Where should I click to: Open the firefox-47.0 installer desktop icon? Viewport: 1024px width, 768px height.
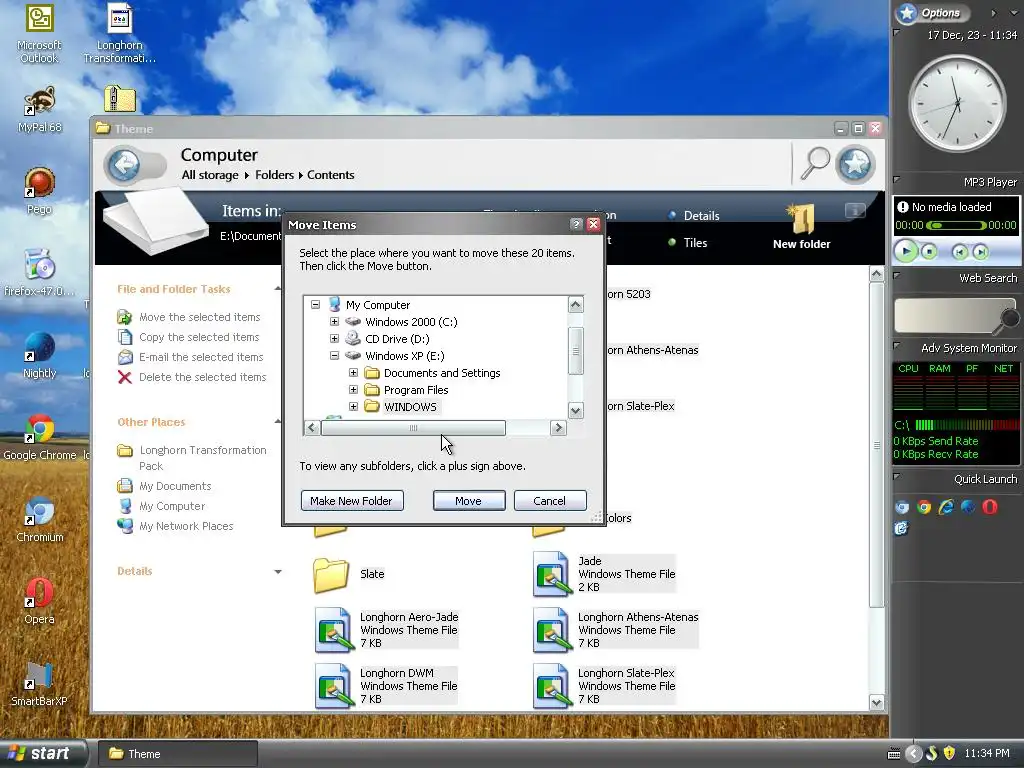click(x=39, y=273)
